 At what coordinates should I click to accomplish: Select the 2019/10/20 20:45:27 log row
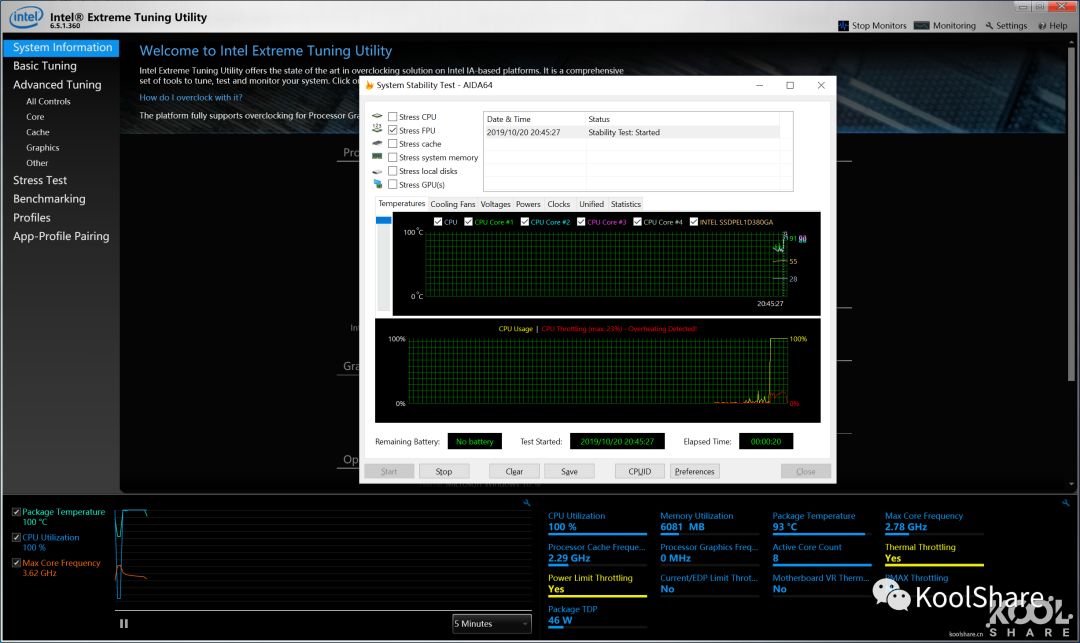coord(632,132)
